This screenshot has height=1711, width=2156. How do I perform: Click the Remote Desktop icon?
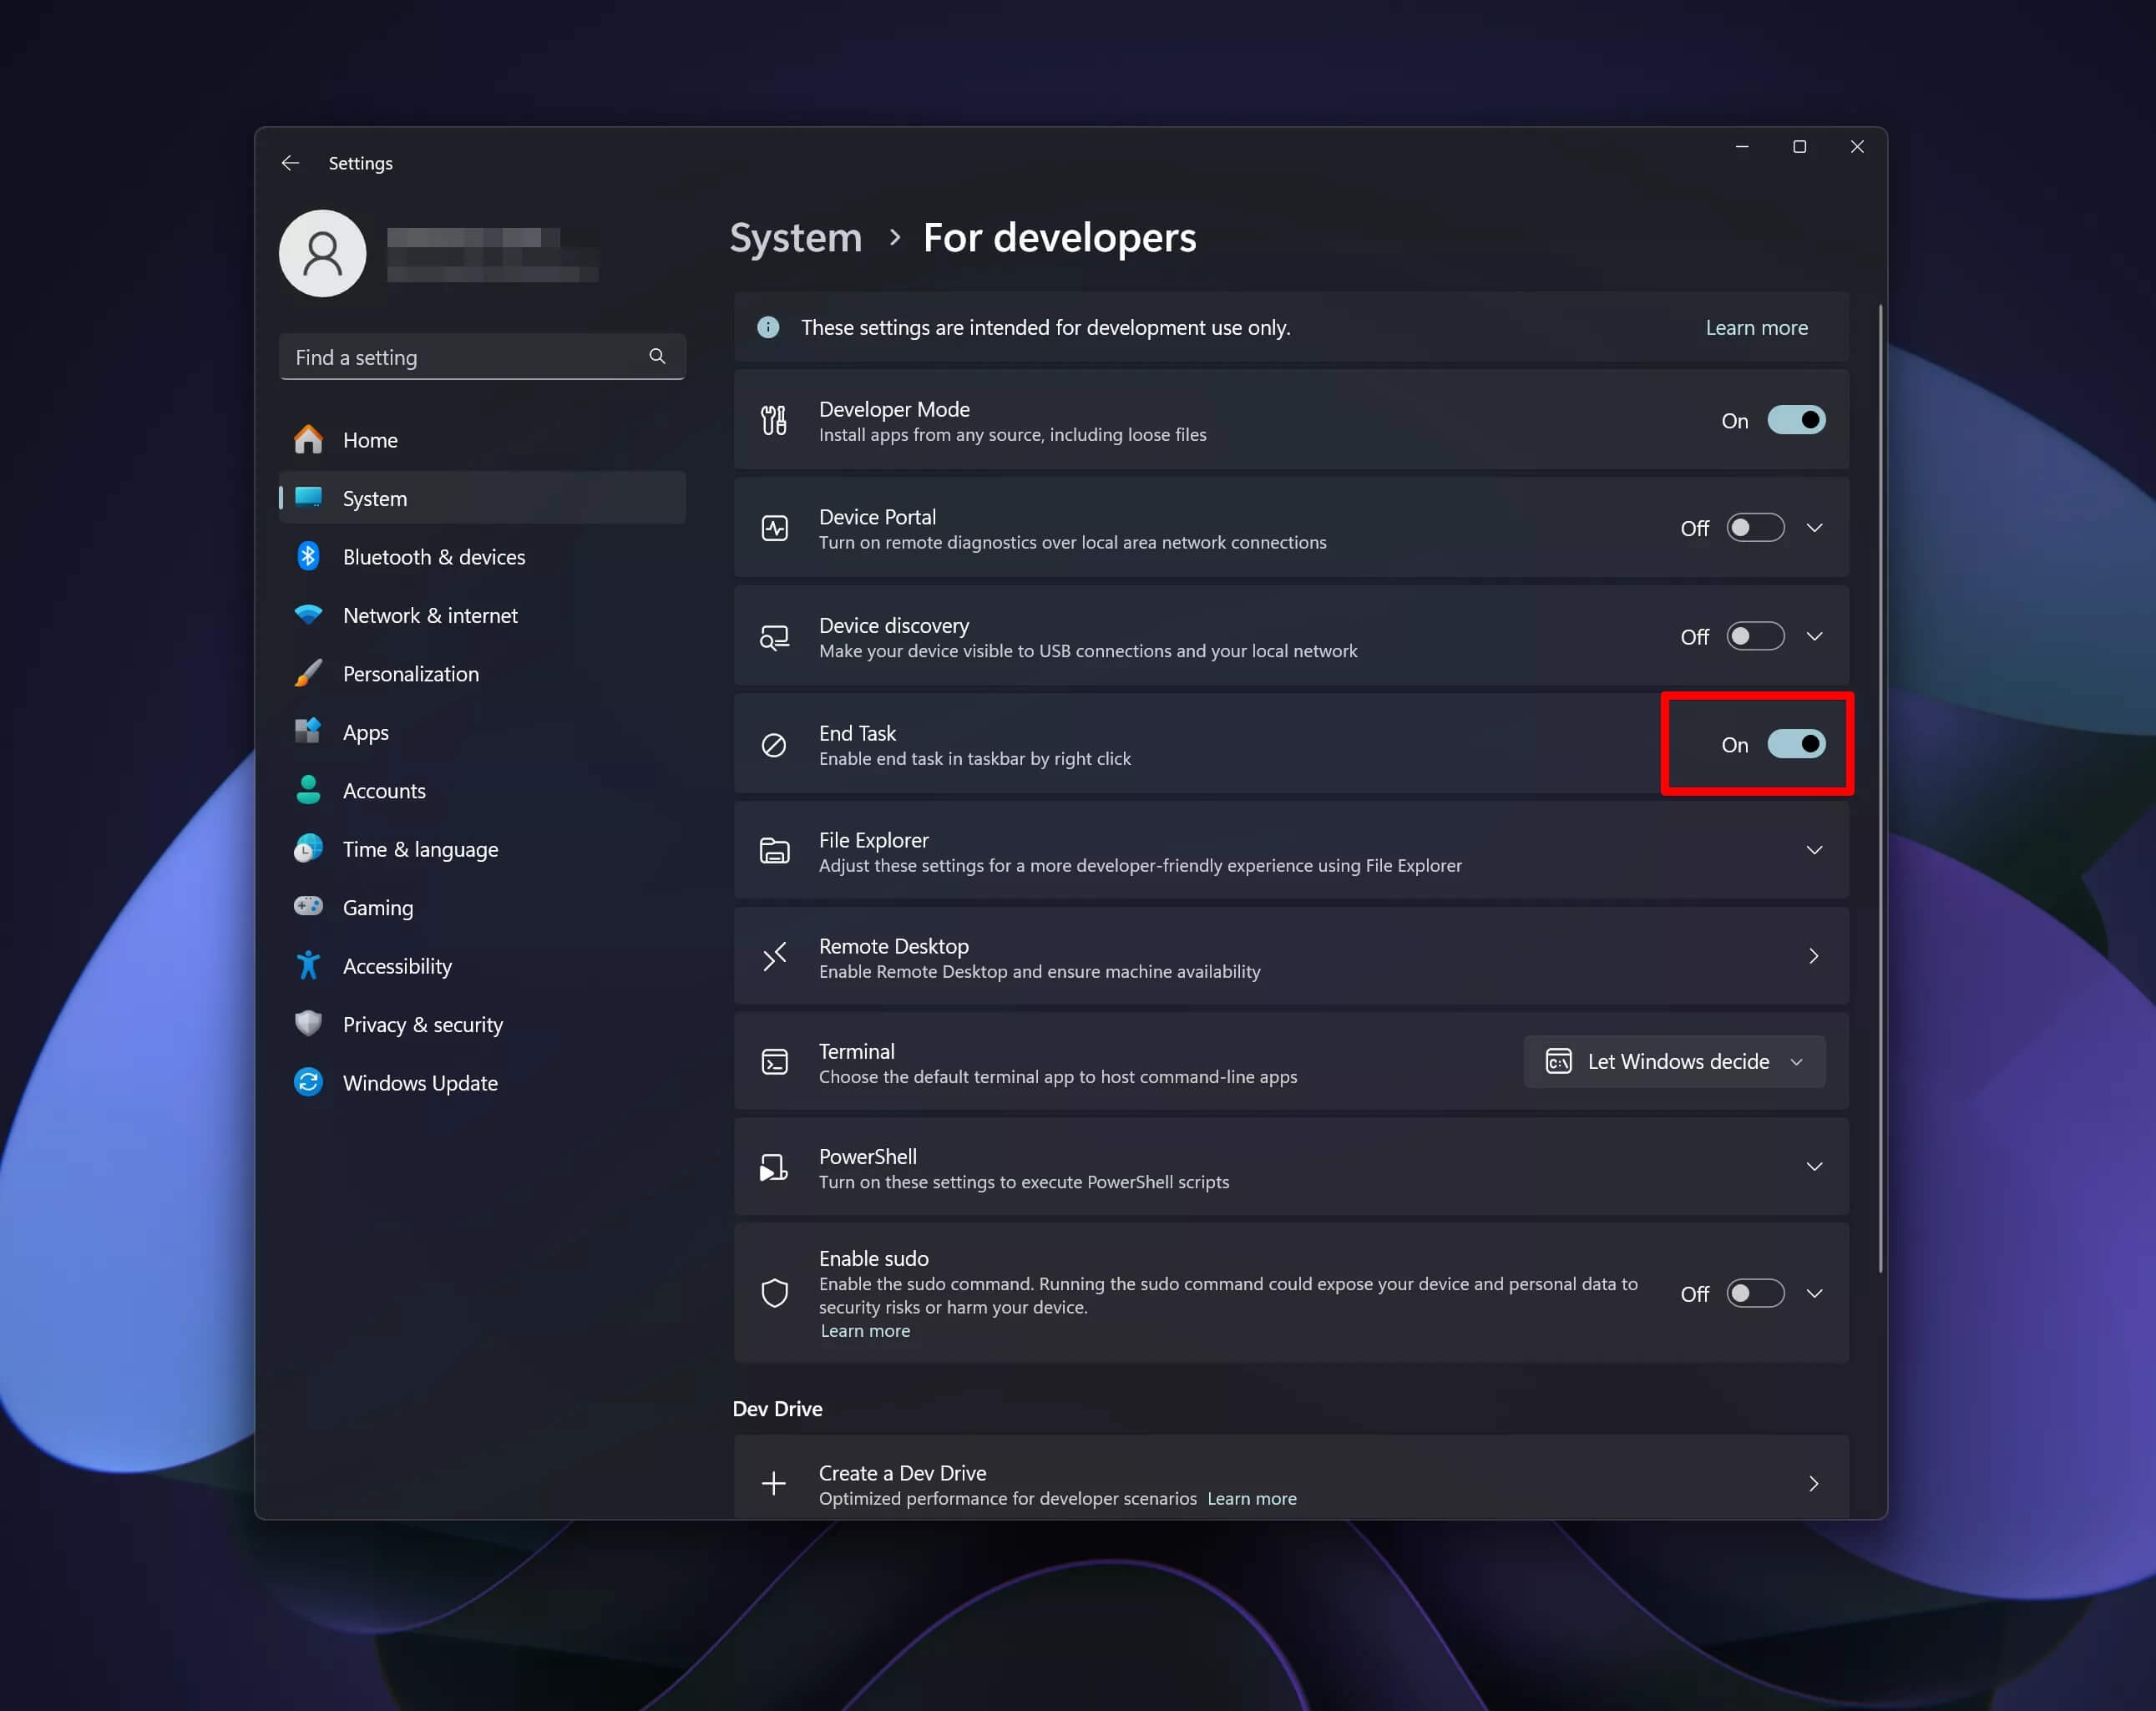[774, 957]
